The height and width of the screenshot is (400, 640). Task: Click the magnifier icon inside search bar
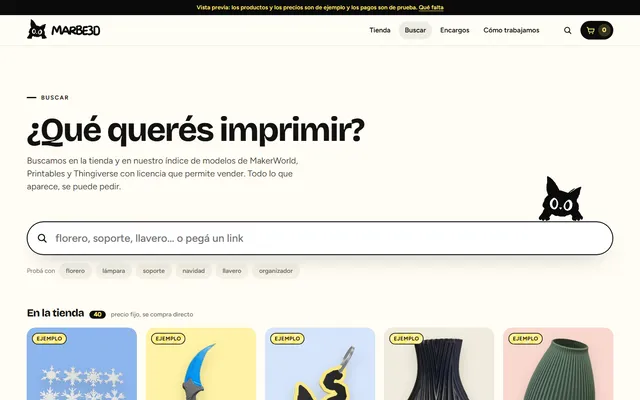click(x=42, y=238)
